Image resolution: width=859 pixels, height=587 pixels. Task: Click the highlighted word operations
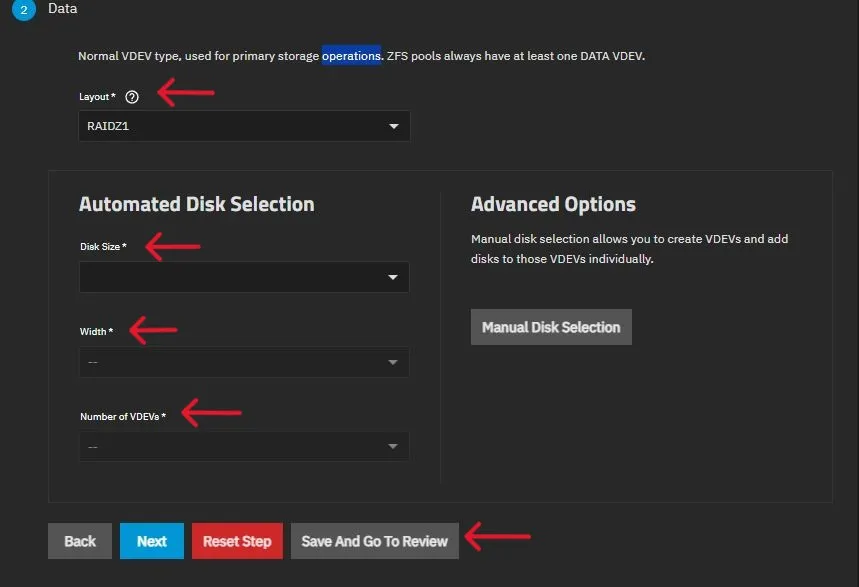[352, 56]
